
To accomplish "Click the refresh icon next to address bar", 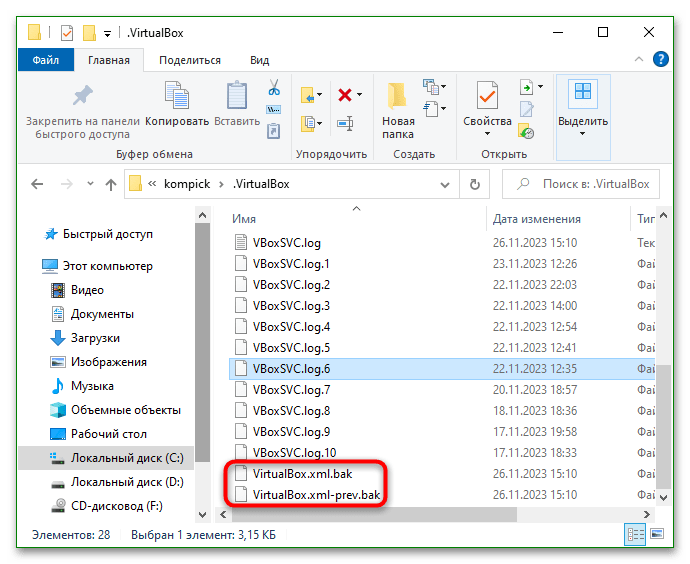I will click(474, 184).
